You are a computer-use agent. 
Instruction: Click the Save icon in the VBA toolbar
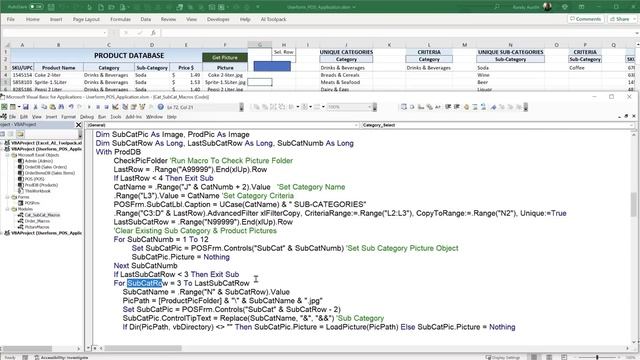(x=26, y=107)
